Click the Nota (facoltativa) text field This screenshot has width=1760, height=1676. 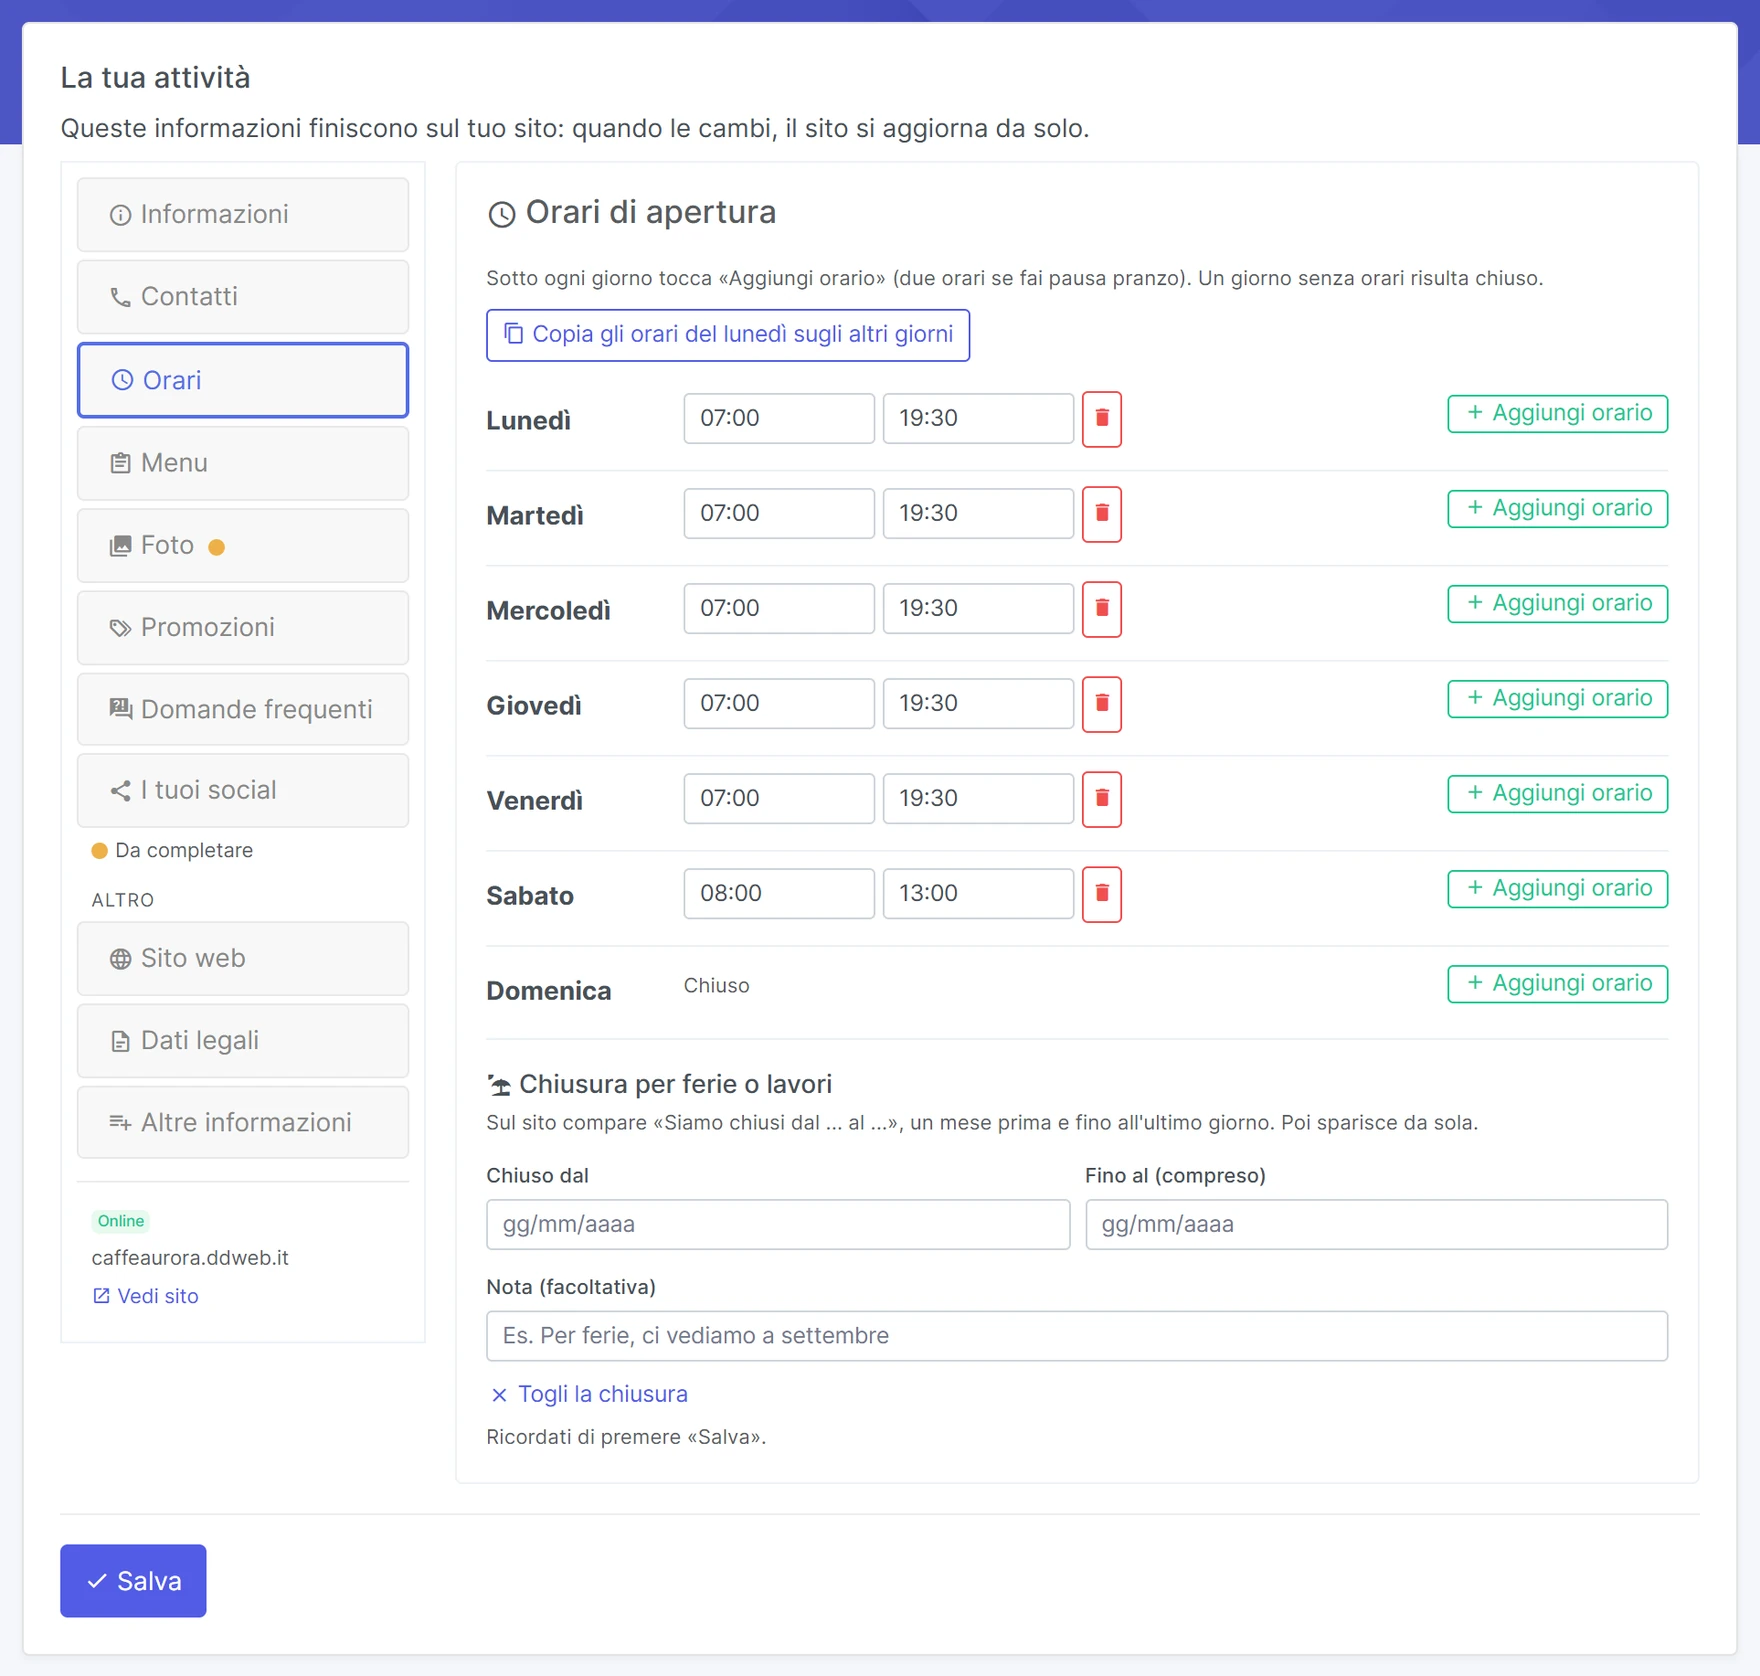[x=1077, y=1336]
